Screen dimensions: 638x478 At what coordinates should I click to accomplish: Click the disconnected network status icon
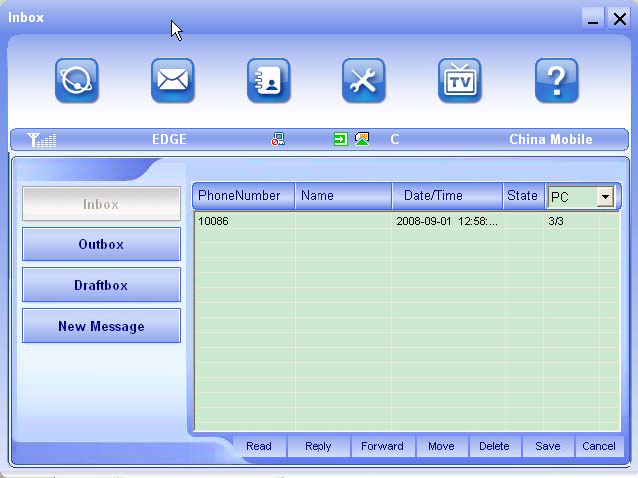278,139
